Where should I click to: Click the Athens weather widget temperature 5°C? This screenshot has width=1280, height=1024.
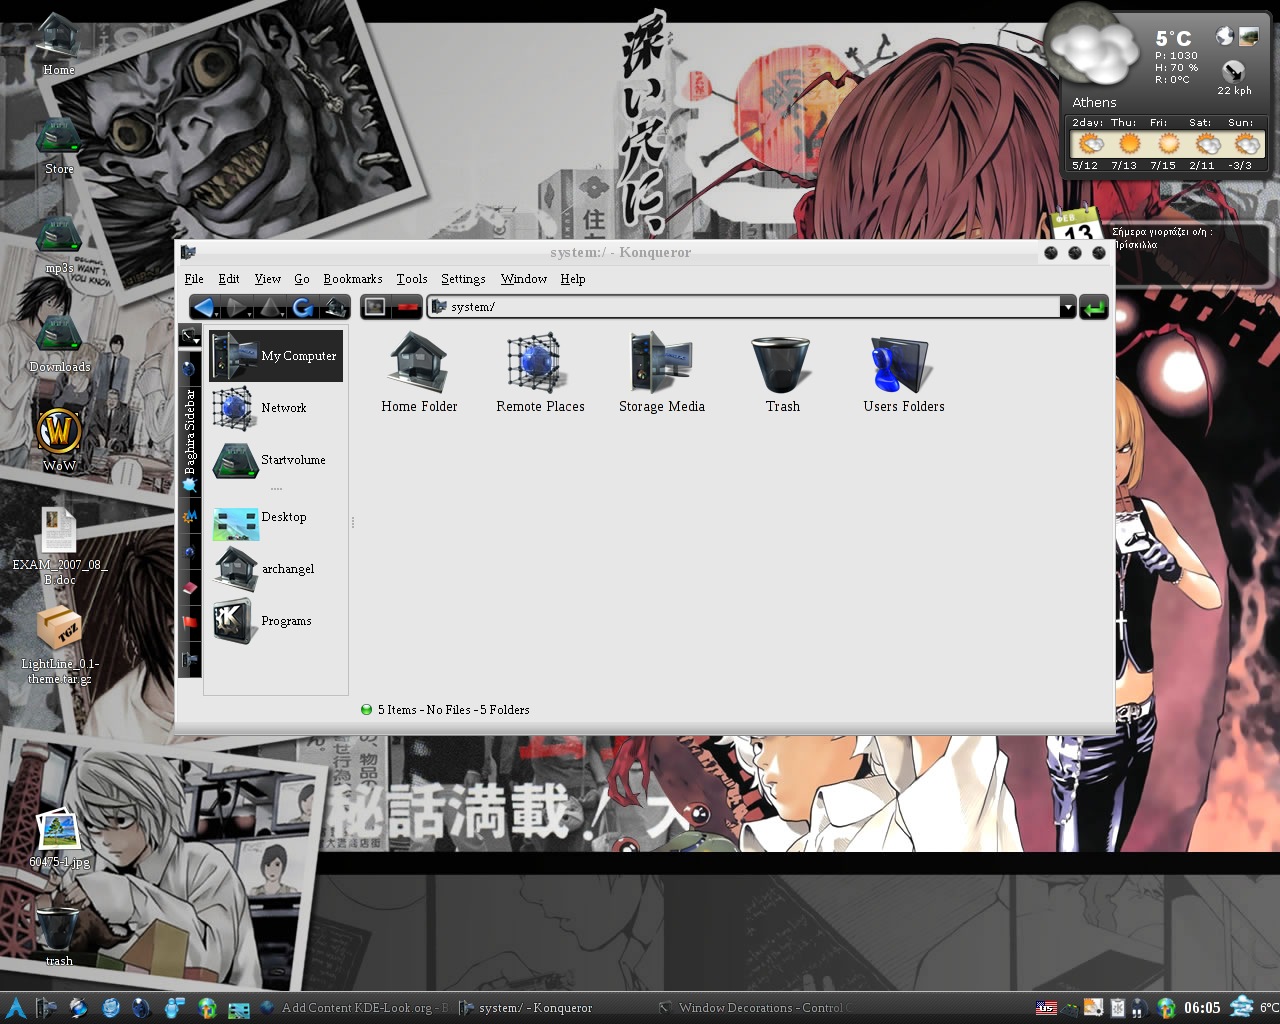1174,39
